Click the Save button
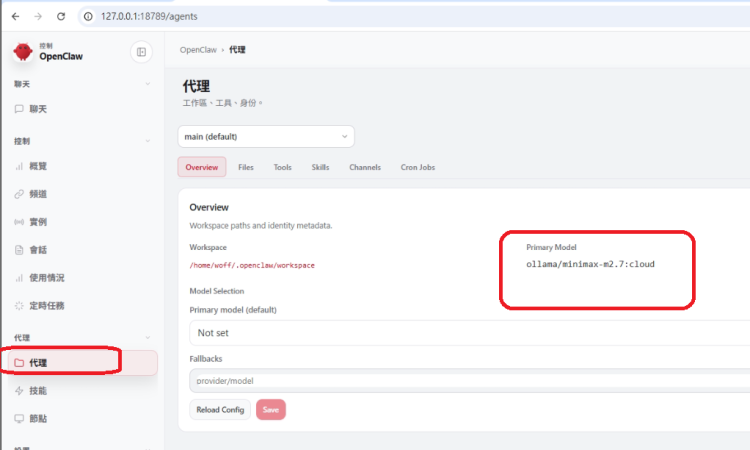 pos(271,409)
